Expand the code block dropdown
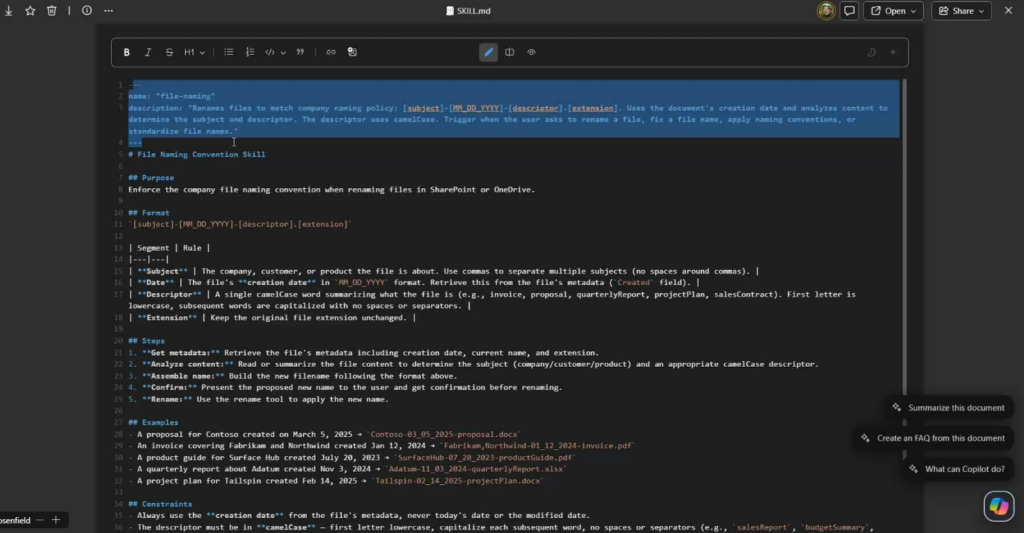 276,52
